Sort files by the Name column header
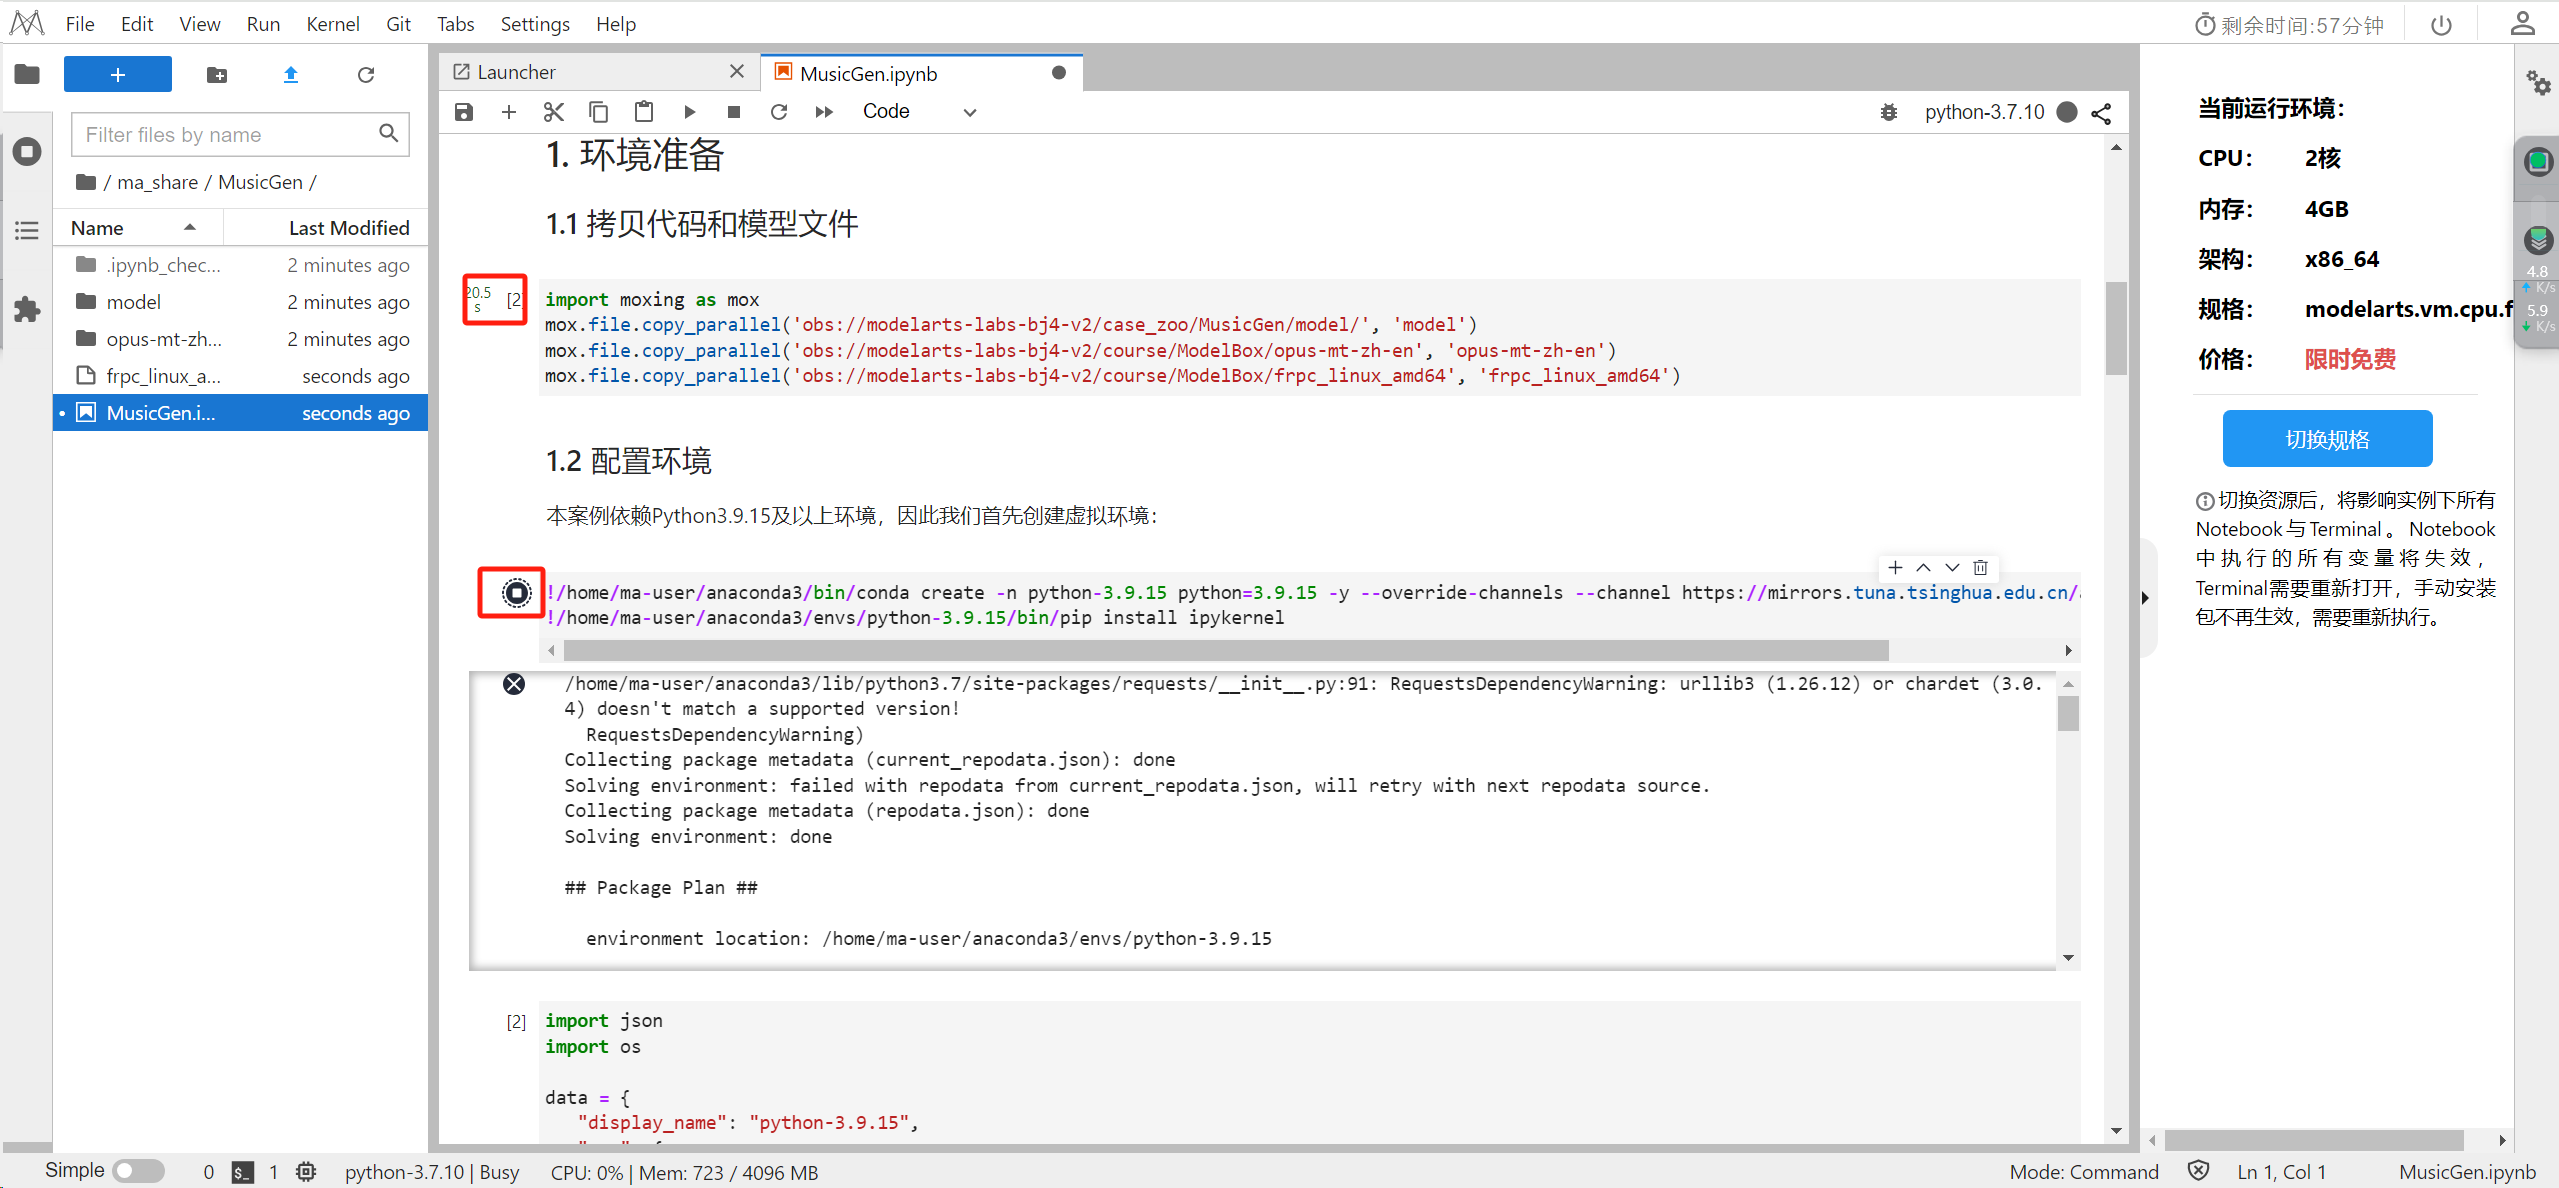 tap(97, 228)
